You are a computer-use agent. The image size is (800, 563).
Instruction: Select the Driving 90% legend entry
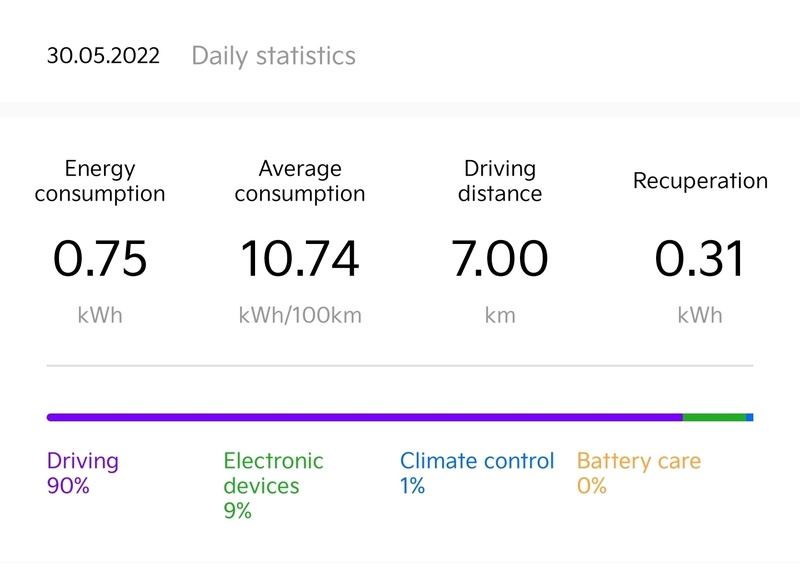(x=83, y=473)
